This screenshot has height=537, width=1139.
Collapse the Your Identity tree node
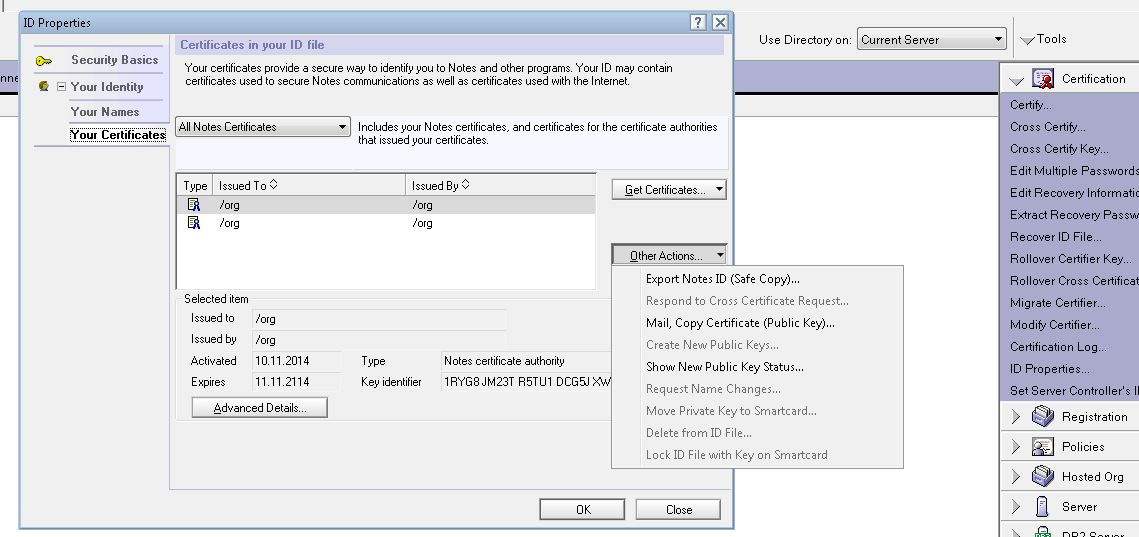click(x=61, y=87)
